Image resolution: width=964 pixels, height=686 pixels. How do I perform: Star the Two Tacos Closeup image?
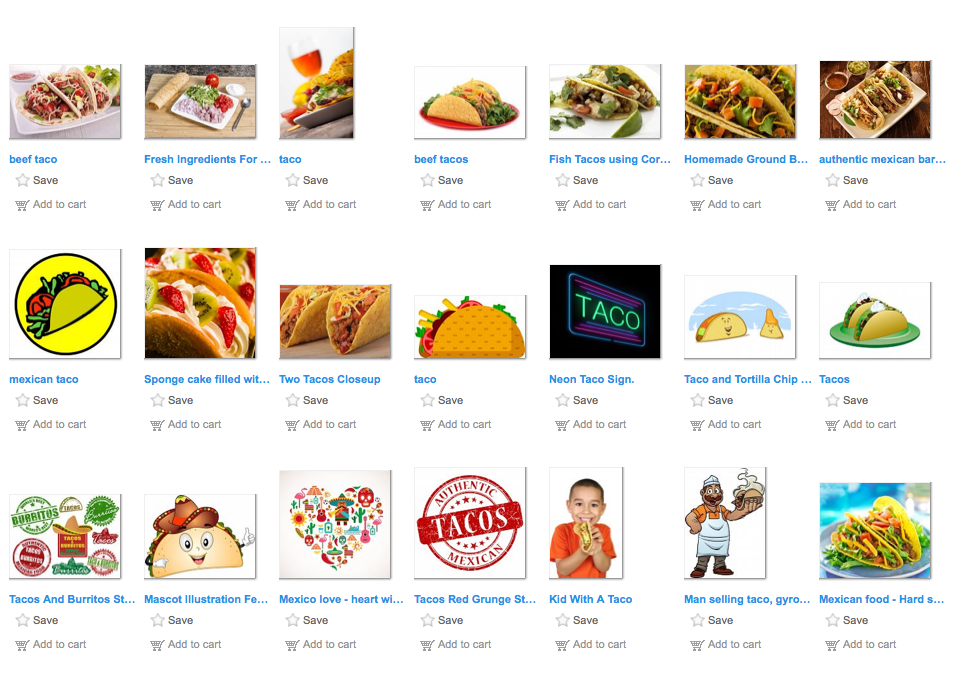pos(293,400)
